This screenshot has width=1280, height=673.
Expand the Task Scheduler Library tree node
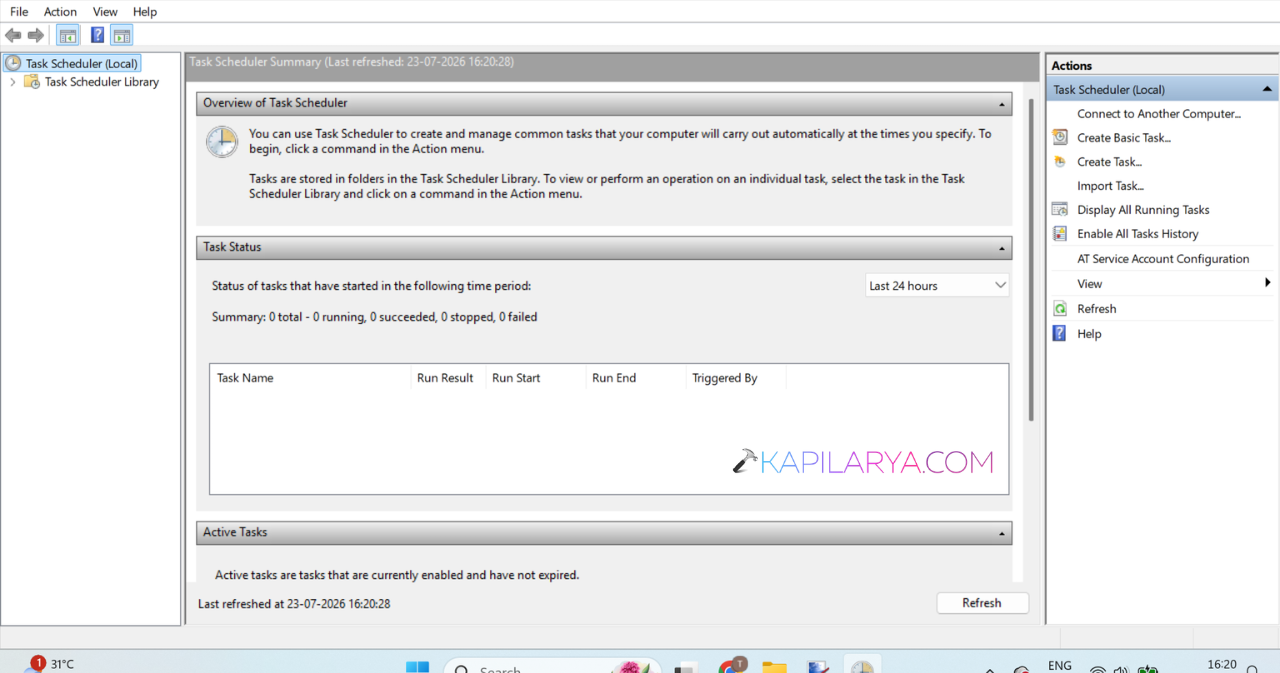(12, 82)
